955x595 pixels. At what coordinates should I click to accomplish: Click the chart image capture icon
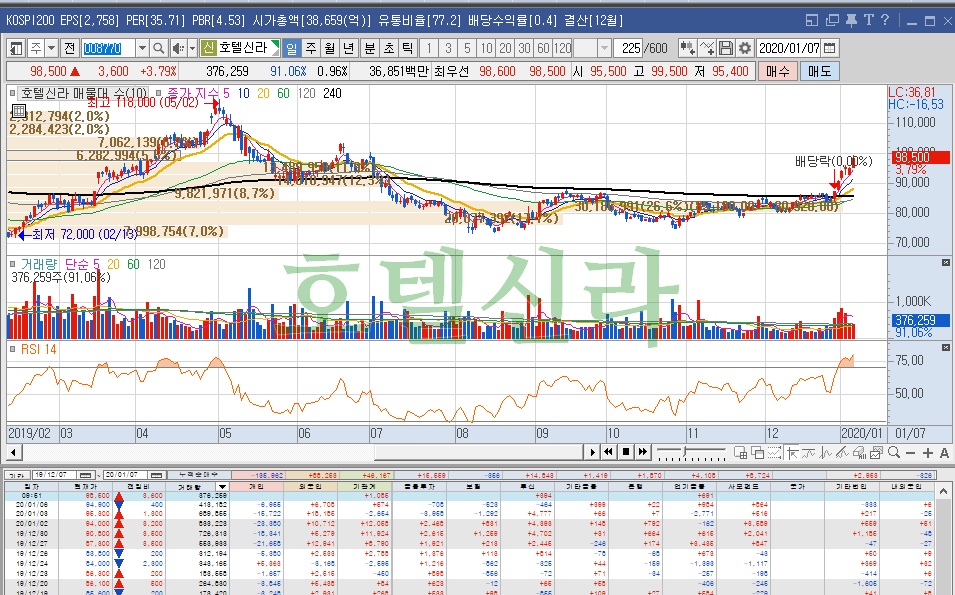click(876, 452)
